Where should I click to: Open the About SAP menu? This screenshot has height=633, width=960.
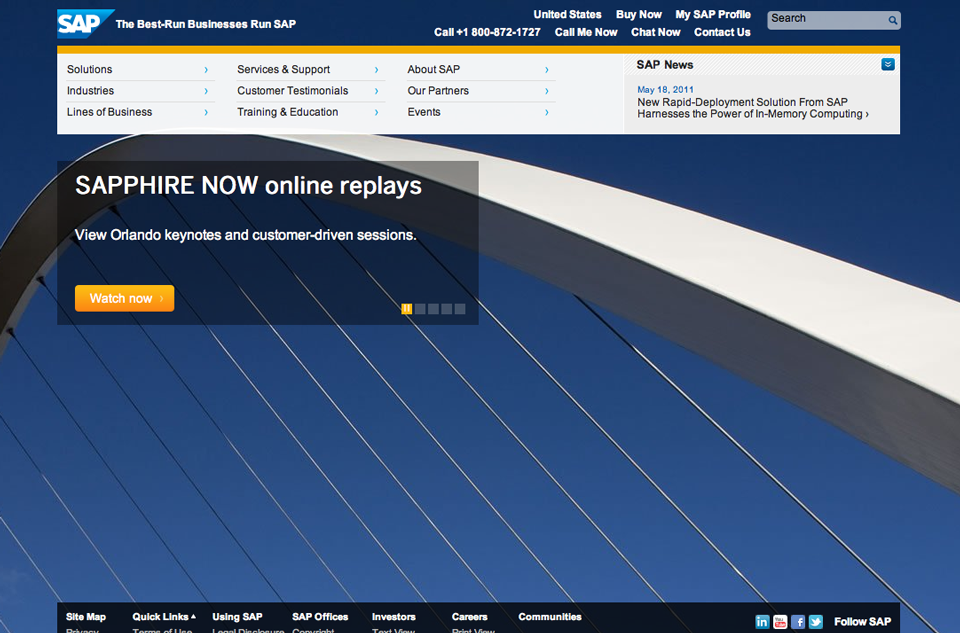tap(433, 69)
